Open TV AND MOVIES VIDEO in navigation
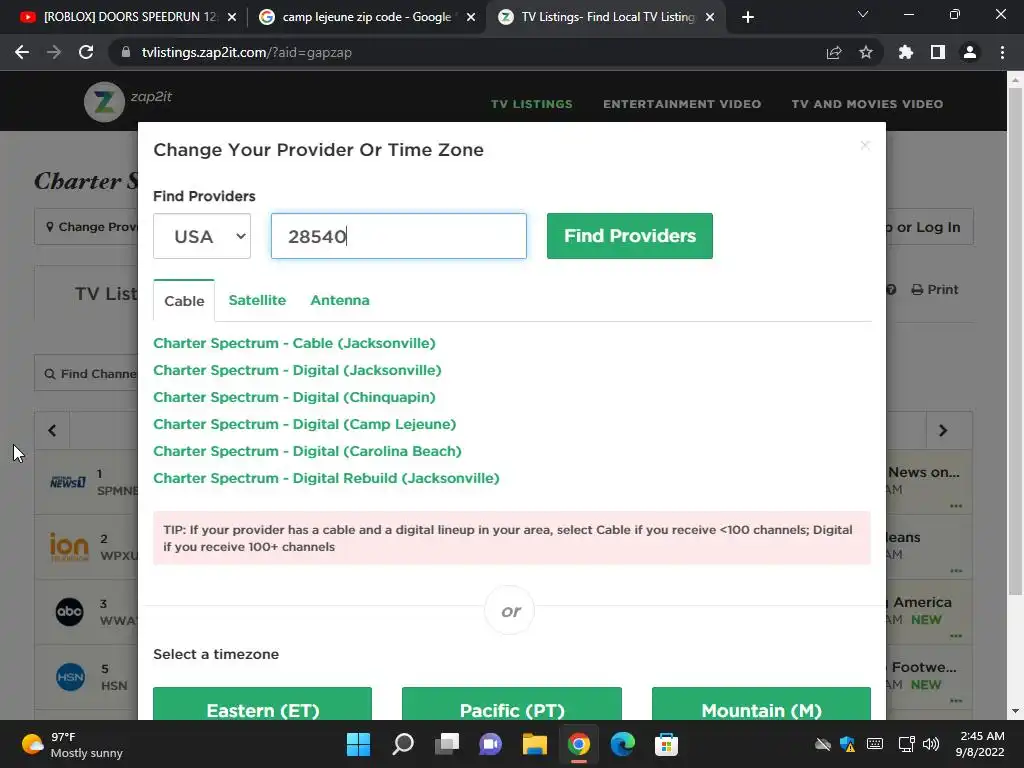Image resolution: width=1024 pixels, height=768 pixels. point(867,104)
